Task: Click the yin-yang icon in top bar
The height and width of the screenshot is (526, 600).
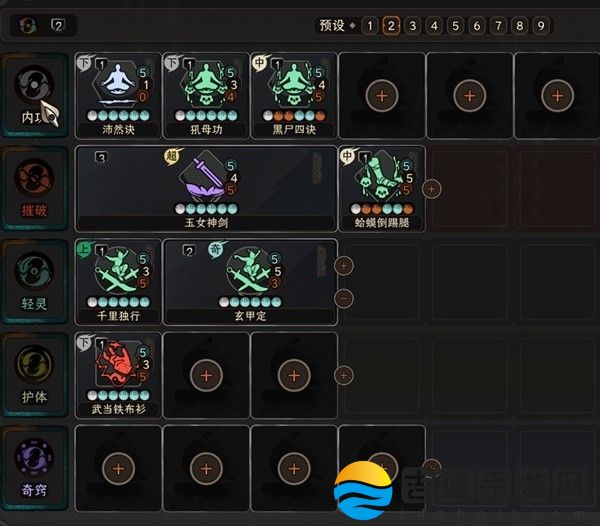Action: coord(28,26)
